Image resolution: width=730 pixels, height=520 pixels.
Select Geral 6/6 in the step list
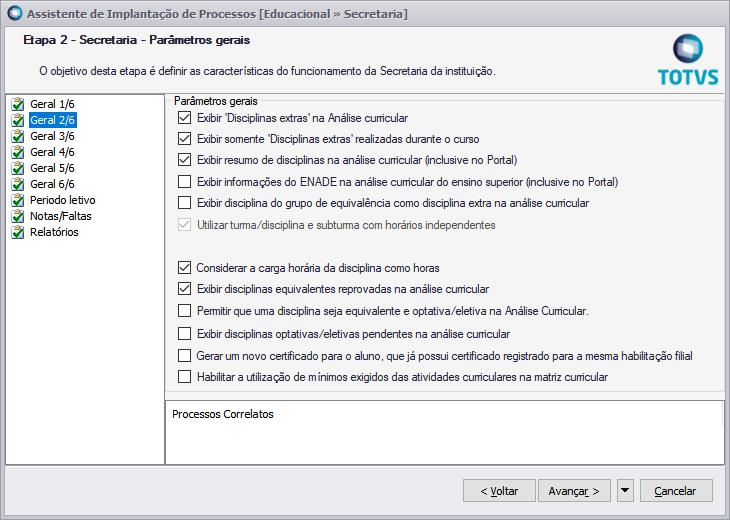point(52,184)
